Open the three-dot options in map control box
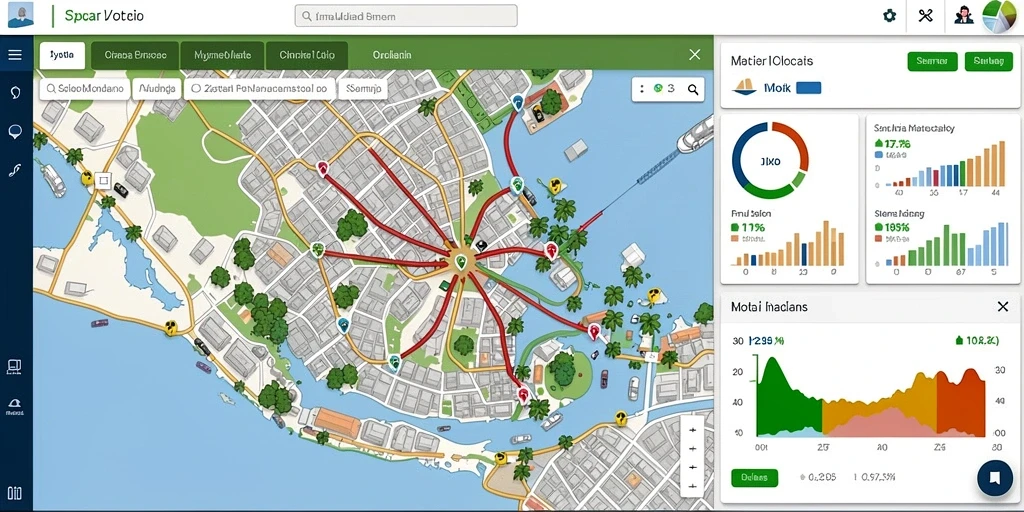 click(642, 89)
